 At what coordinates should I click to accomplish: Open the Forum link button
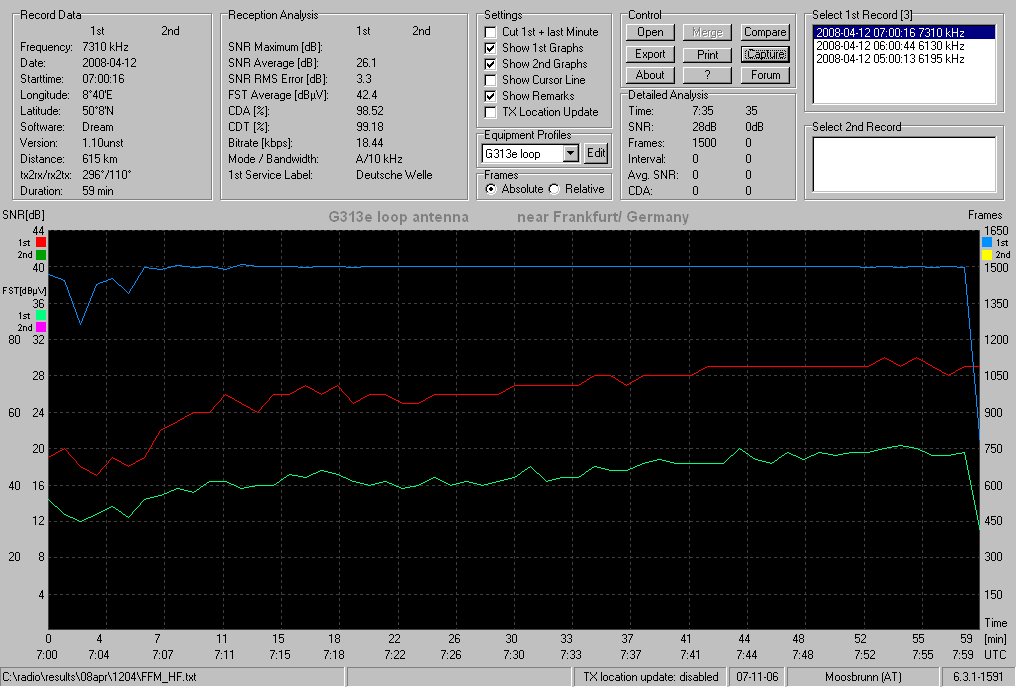[765, 75]
